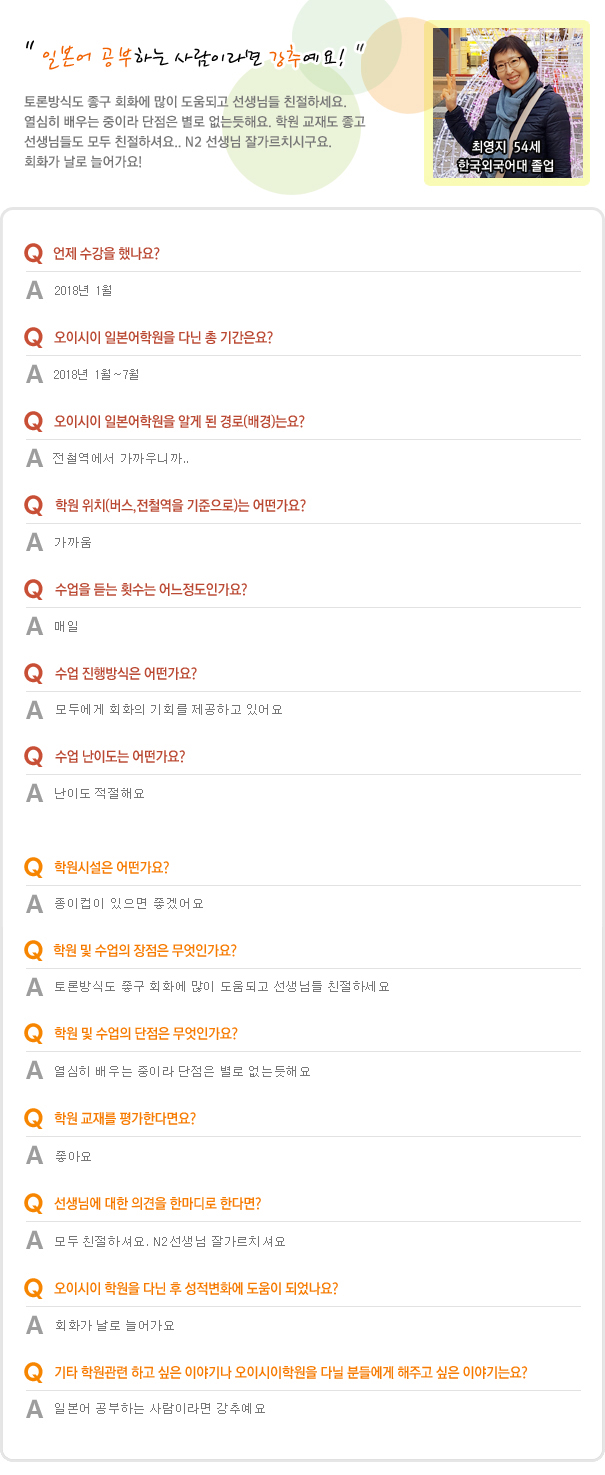
Task: Click the question '수업을 듣는 횟수는 어느정도인가요?'
Action: (151, 589)
